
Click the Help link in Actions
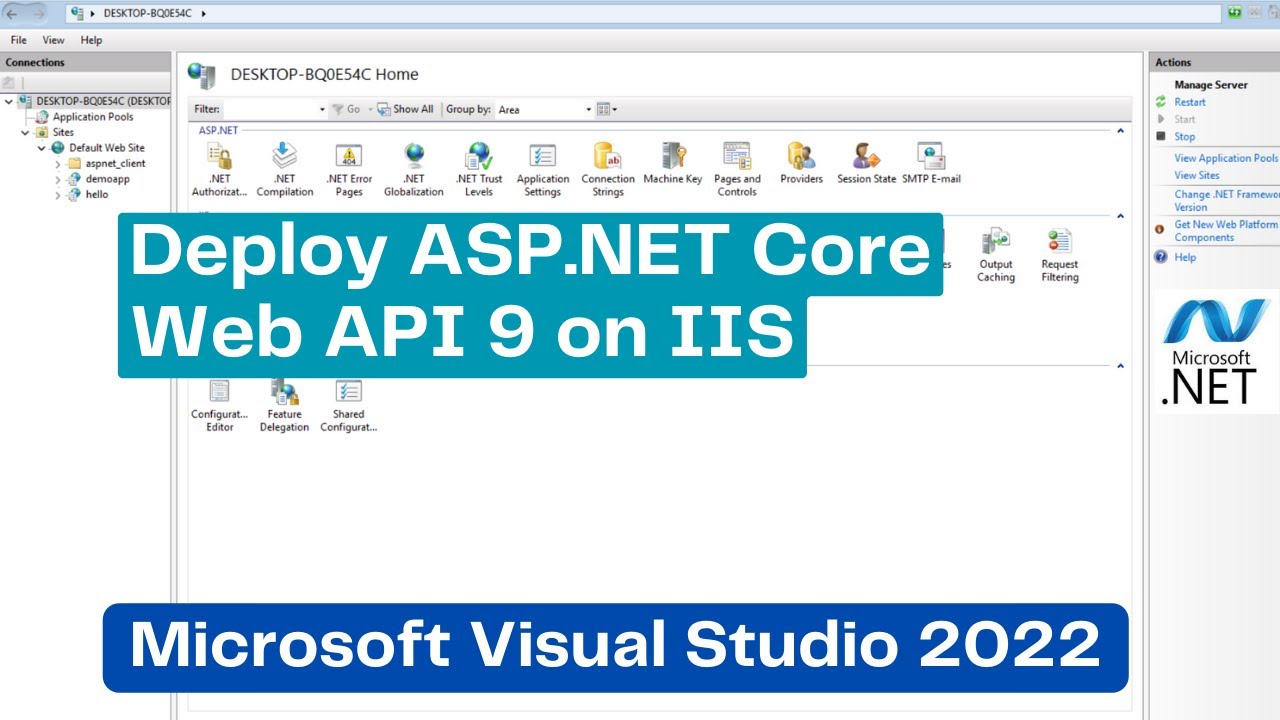point(1185,257)
